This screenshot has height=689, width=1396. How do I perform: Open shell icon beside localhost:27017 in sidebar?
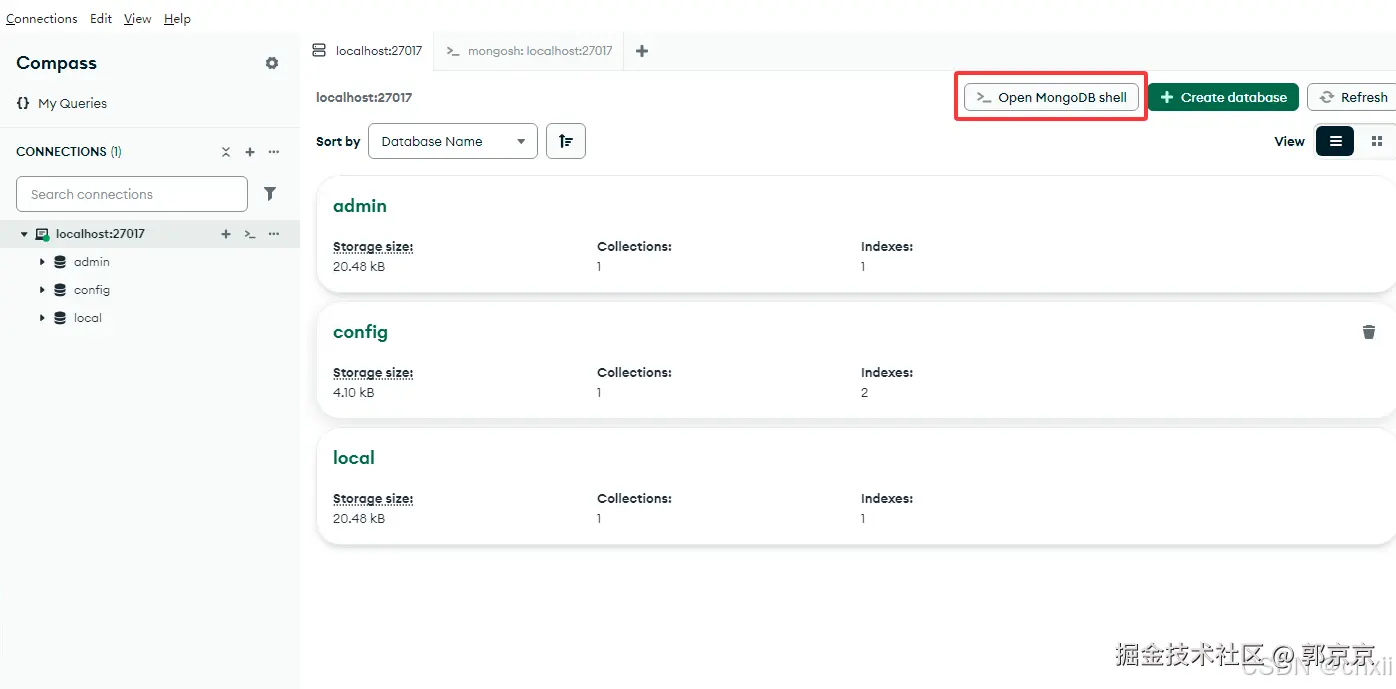[x=250, y=234]
